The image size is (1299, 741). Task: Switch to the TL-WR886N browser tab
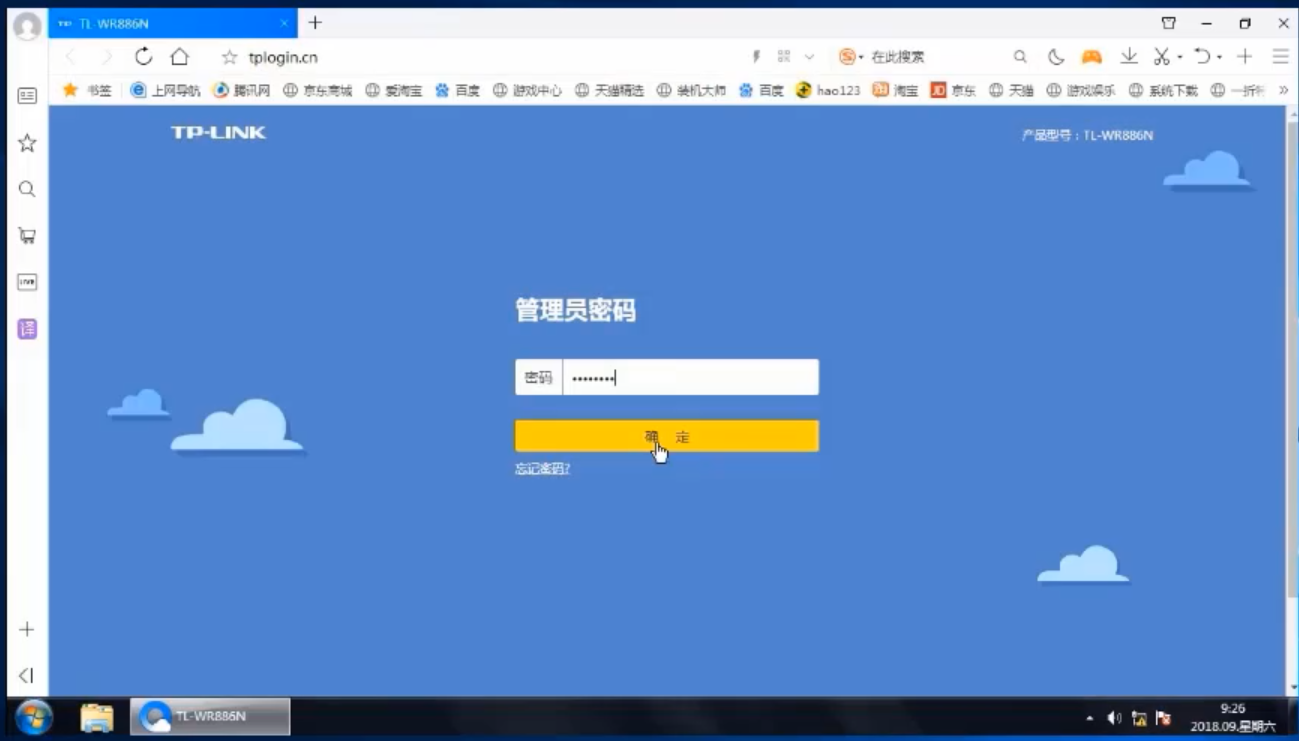tap(170, 23)
